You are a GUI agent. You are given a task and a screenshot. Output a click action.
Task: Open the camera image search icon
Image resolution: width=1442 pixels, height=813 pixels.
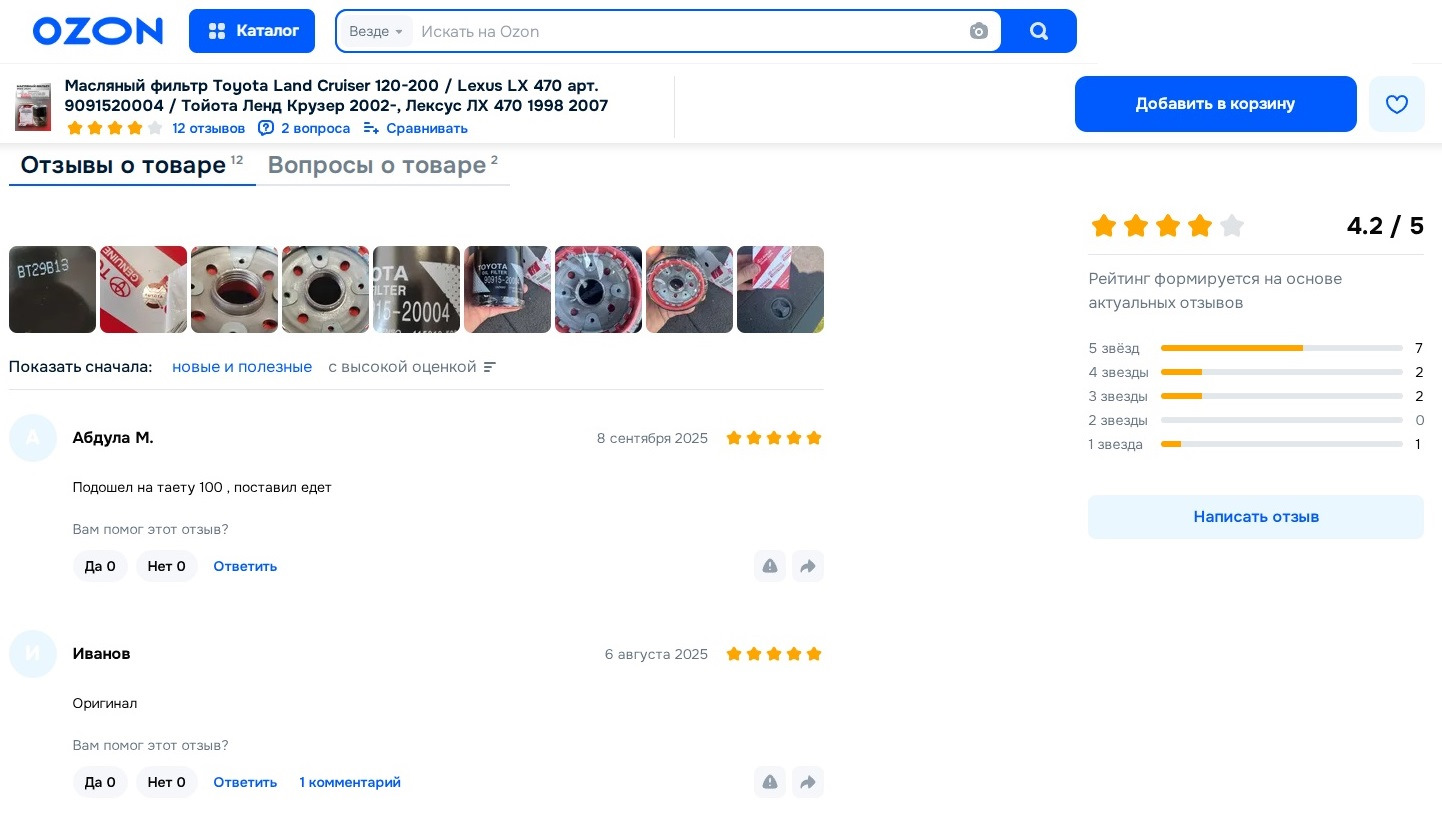pyautogui.click(x=979, y=31)
